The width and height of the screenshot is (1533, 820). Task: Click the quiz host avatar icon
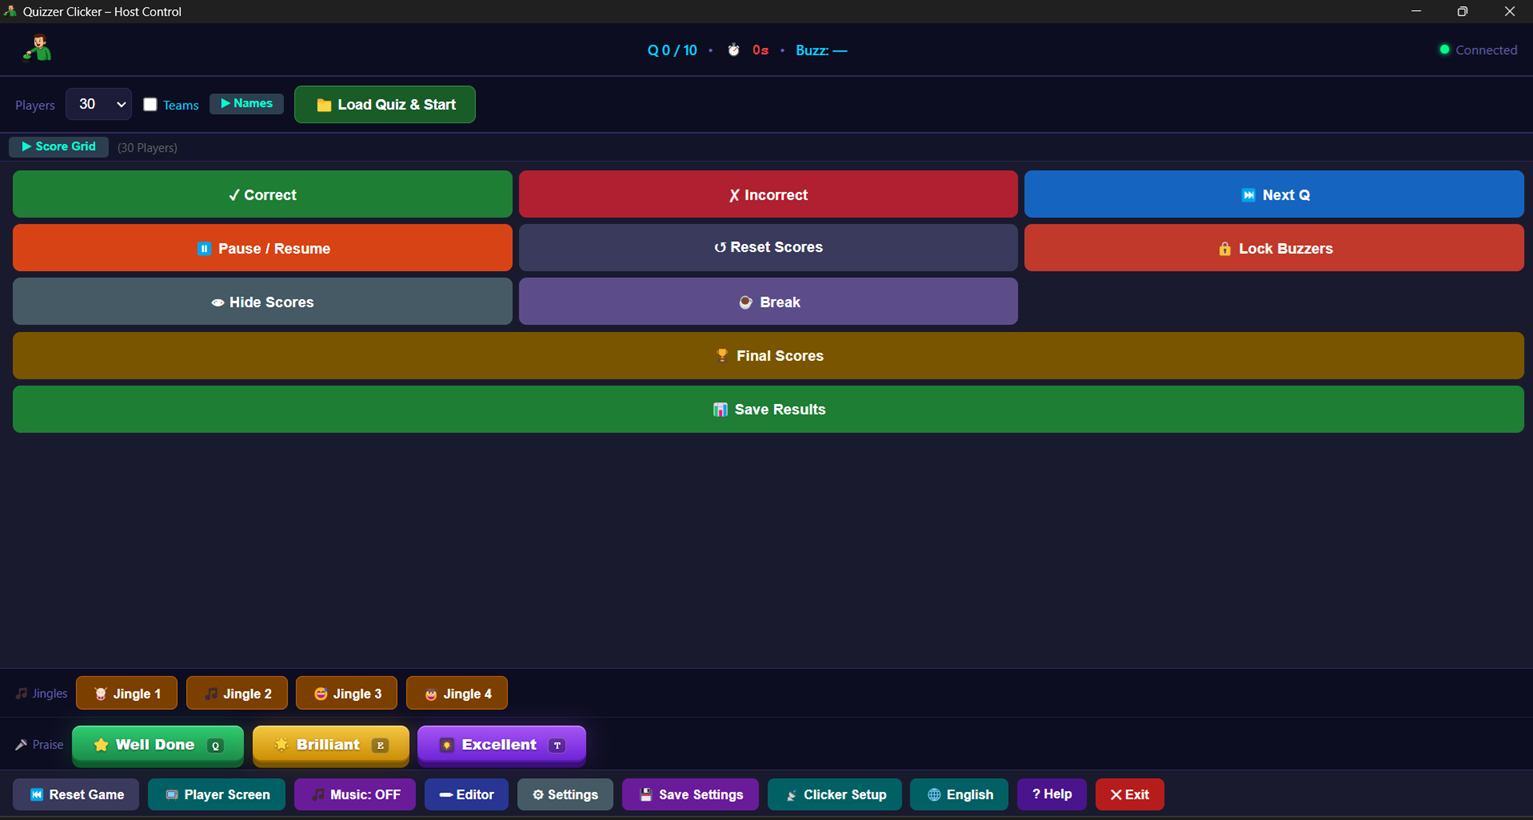click(38, 48)
